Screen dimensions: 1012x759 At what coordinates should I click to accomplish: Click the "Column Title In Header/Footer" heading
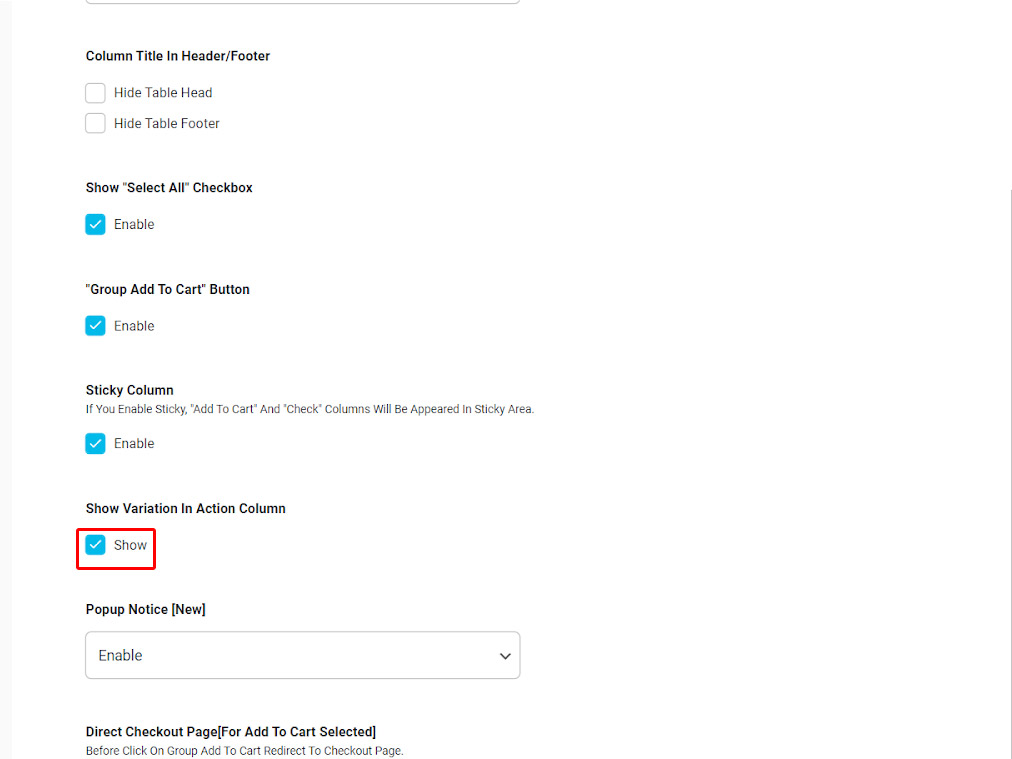[x=178, y=56]
